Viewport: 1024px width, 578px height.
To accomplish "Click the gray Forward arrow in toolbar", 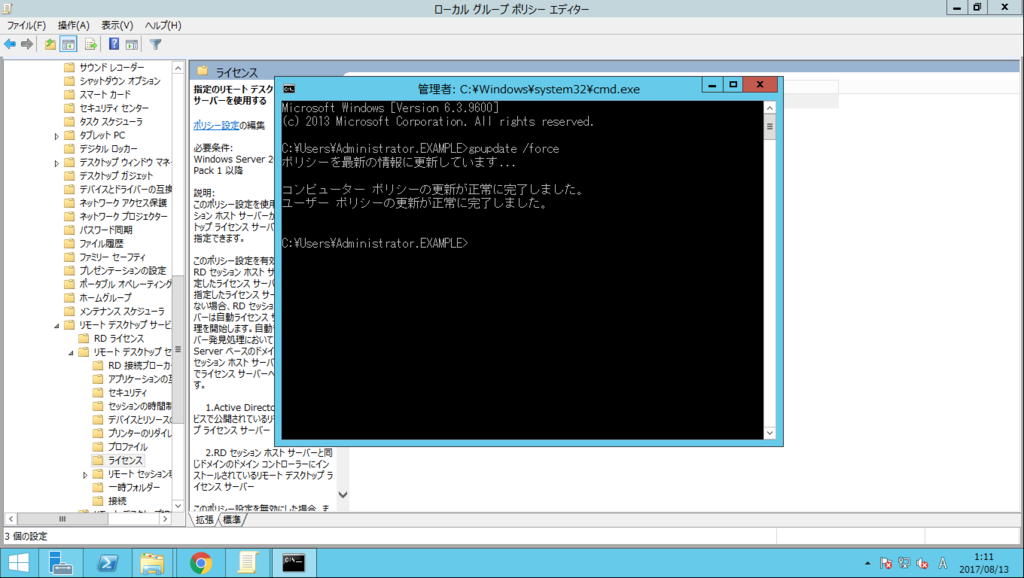I will click(27, 44).
